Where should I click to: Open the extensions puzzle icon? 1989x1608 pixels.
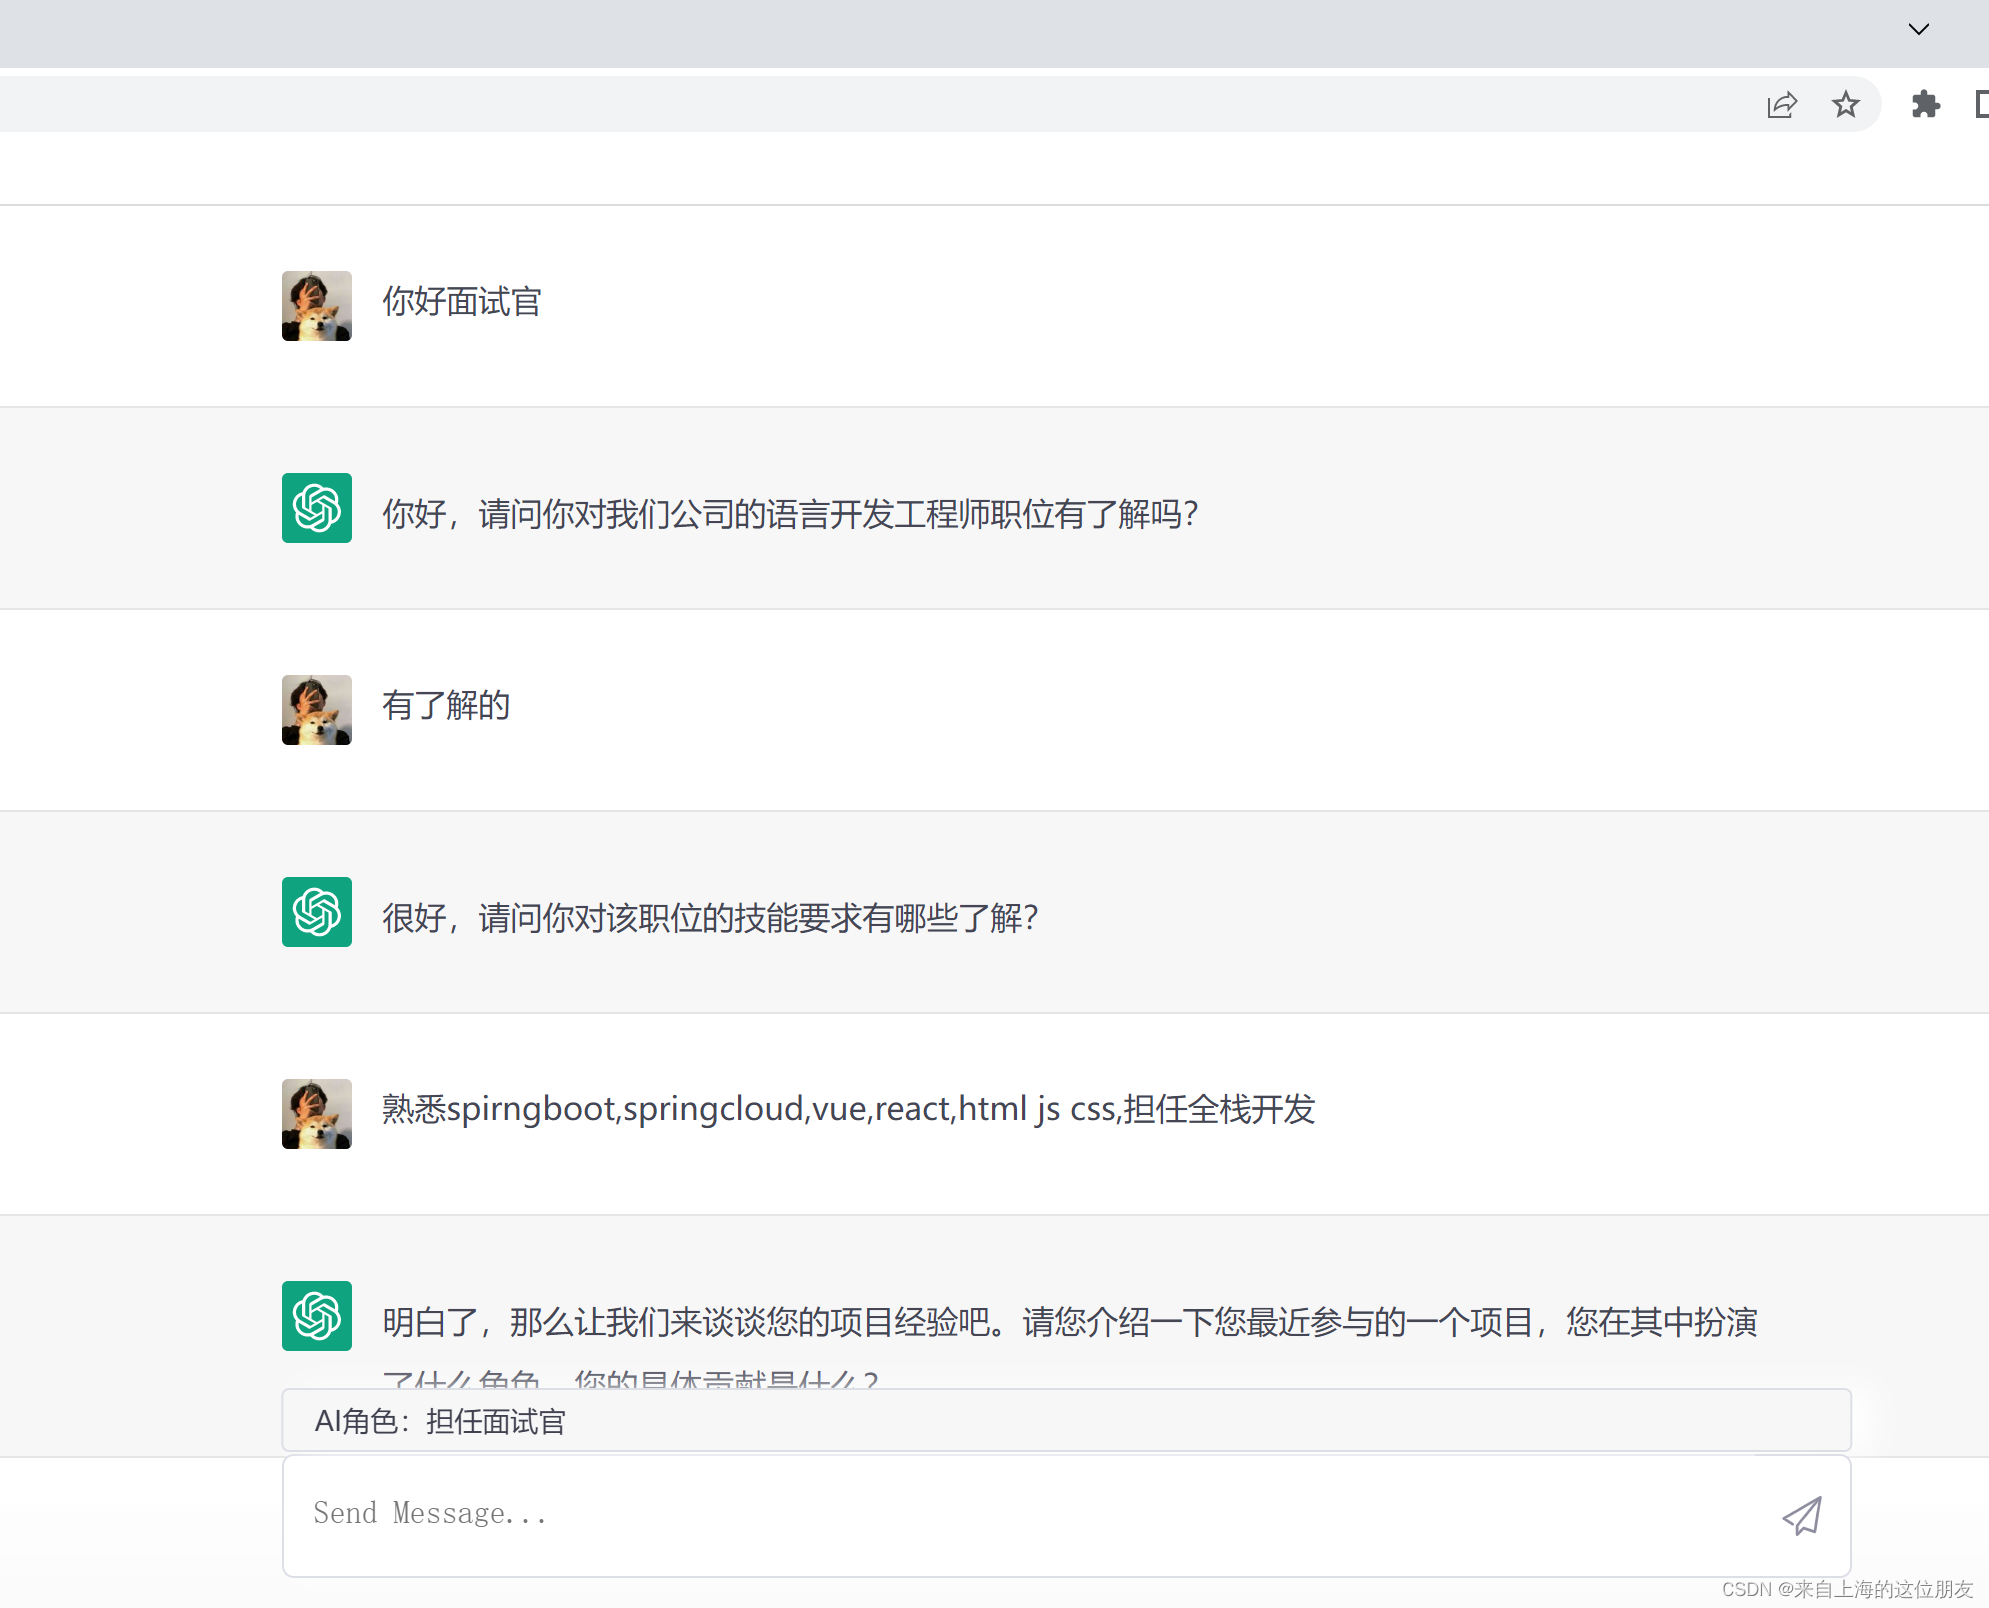click(x=1925, y=105)
